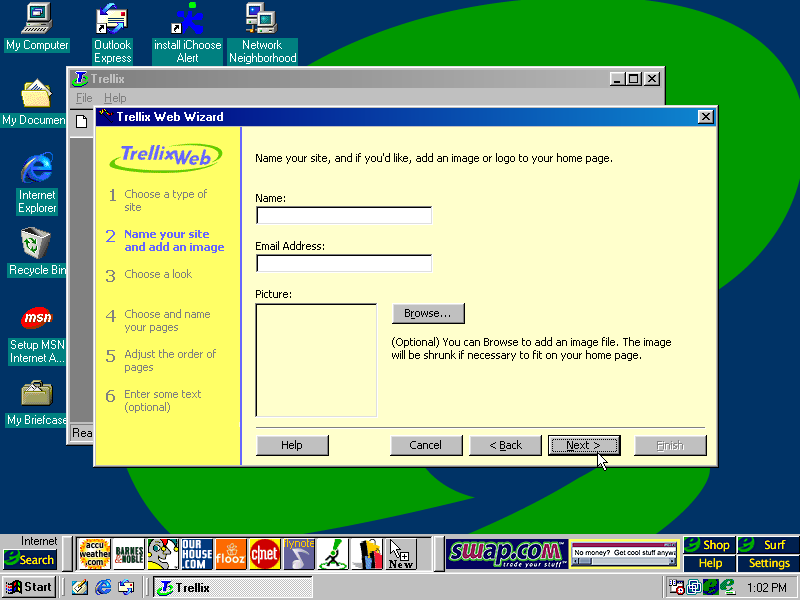Focus the Email Address input field
Screen dimensions: 800x600
(x=344, y=264)
